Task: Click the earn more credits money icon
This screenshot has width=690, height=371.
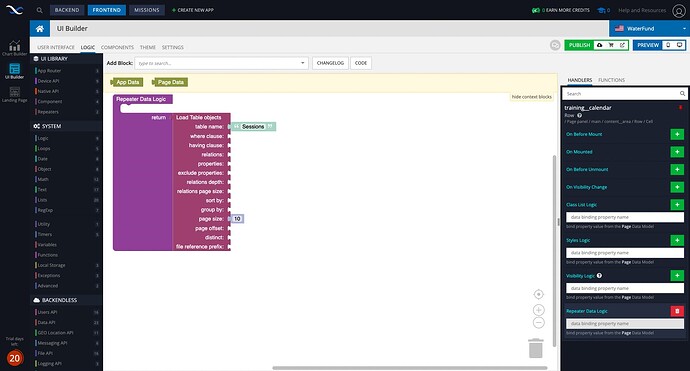Action: pos(536,10)
